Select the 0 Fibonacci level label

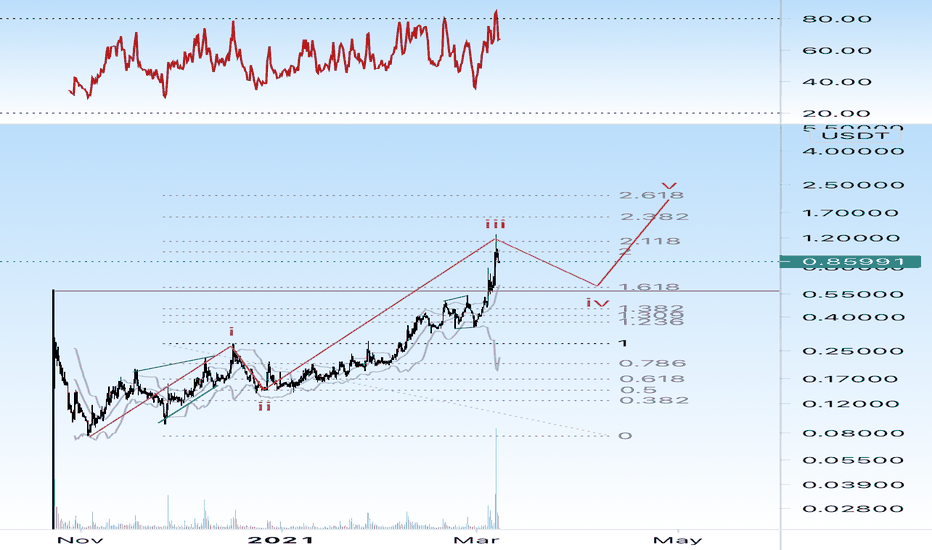click(x=625, y=436)
